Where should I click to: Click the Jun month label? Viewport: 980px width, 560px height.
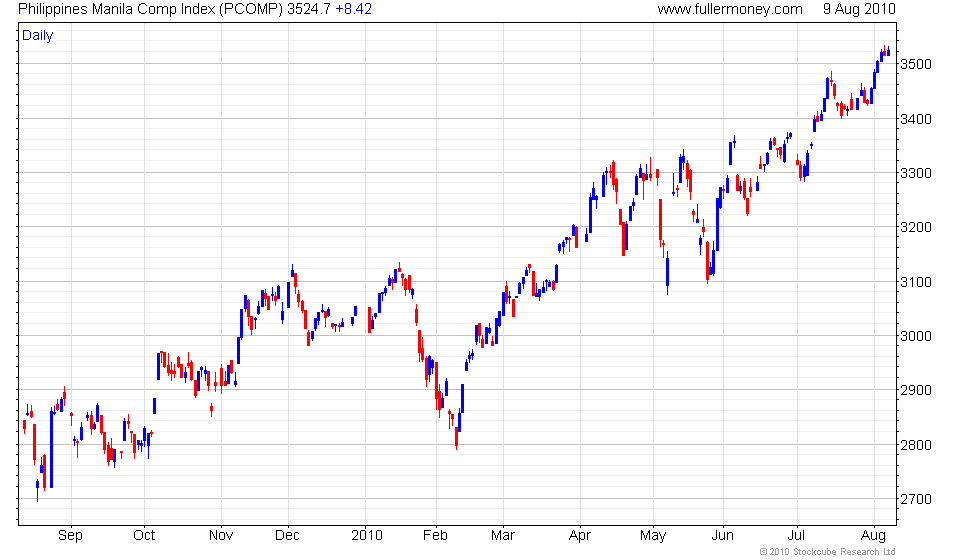tap(723, 536)
